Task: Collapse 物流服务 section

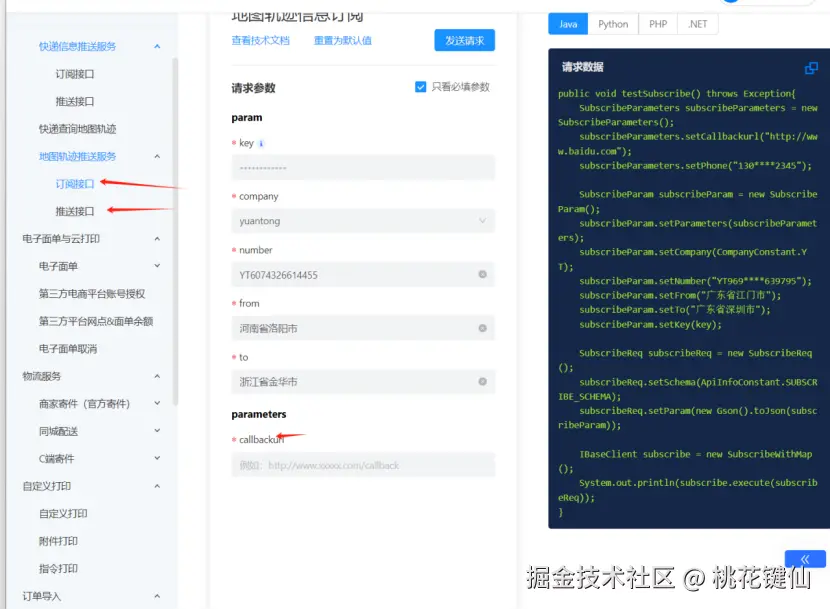Action: click(x=157, y=376)
